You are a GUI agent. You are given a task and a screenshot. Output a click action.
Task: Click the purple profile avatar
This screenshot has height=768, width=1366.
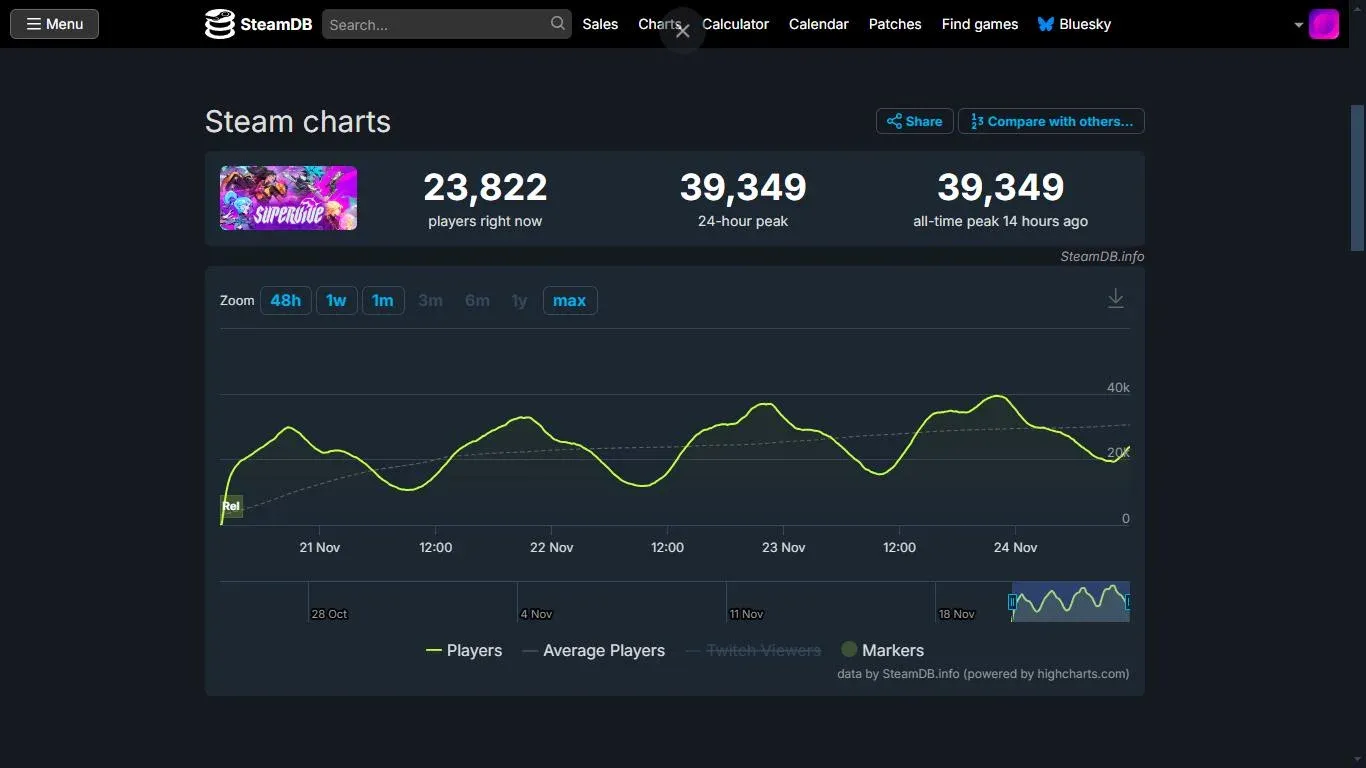[1324, 24]
